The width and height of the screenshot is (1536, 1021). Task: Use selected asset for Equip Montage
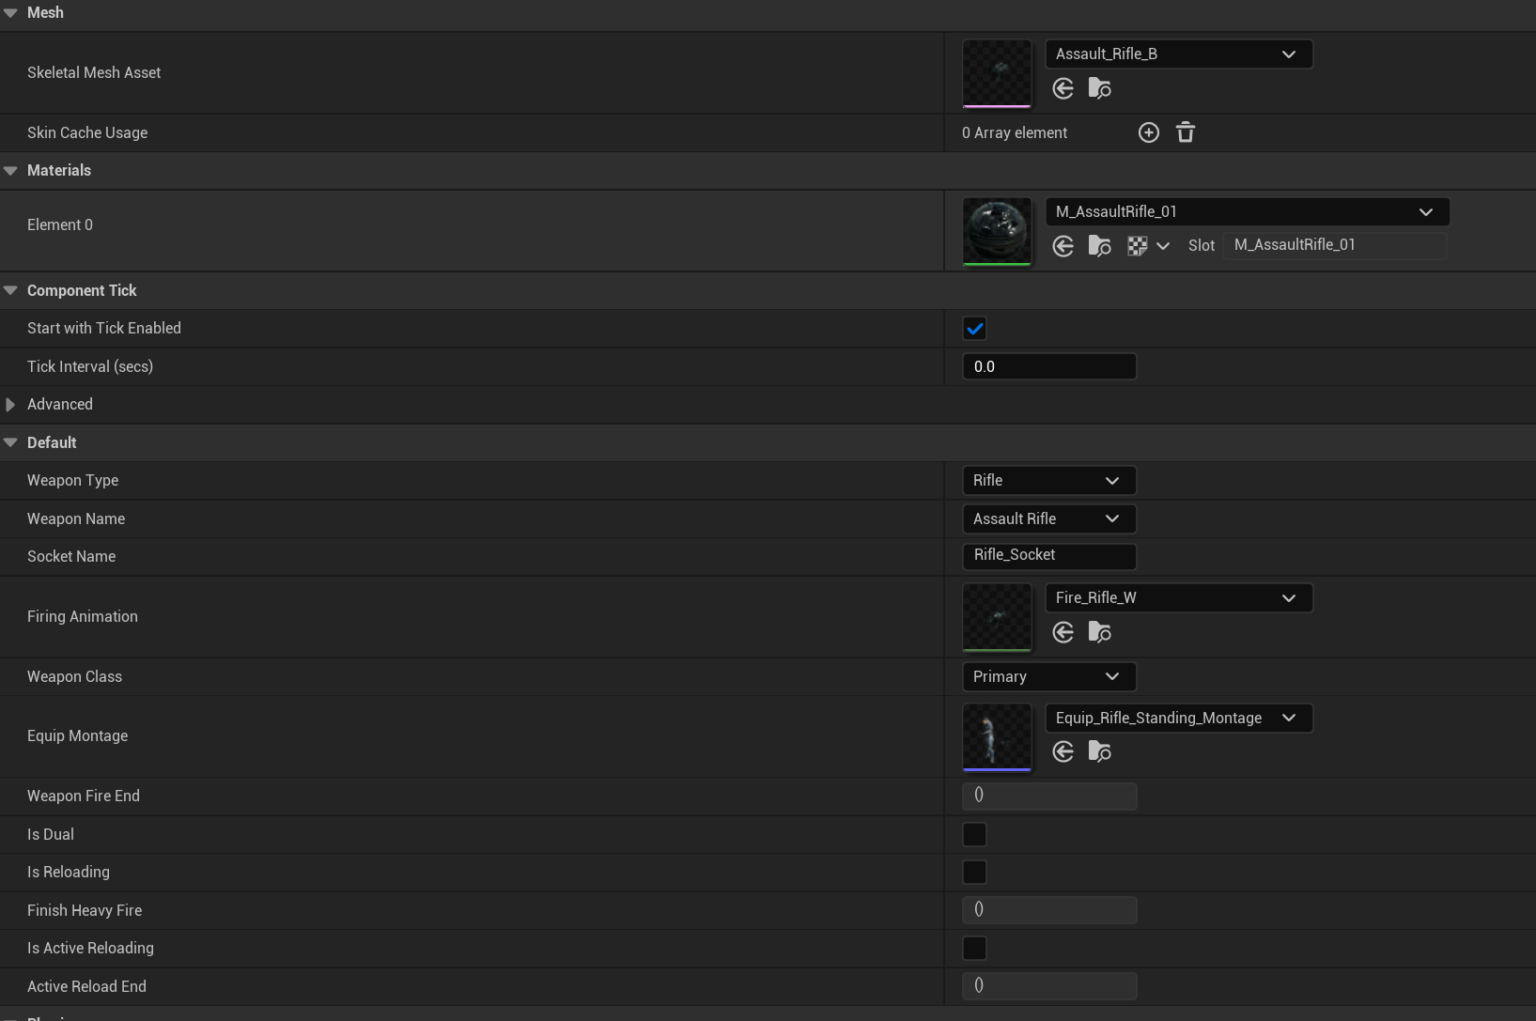pos(1063,752)
